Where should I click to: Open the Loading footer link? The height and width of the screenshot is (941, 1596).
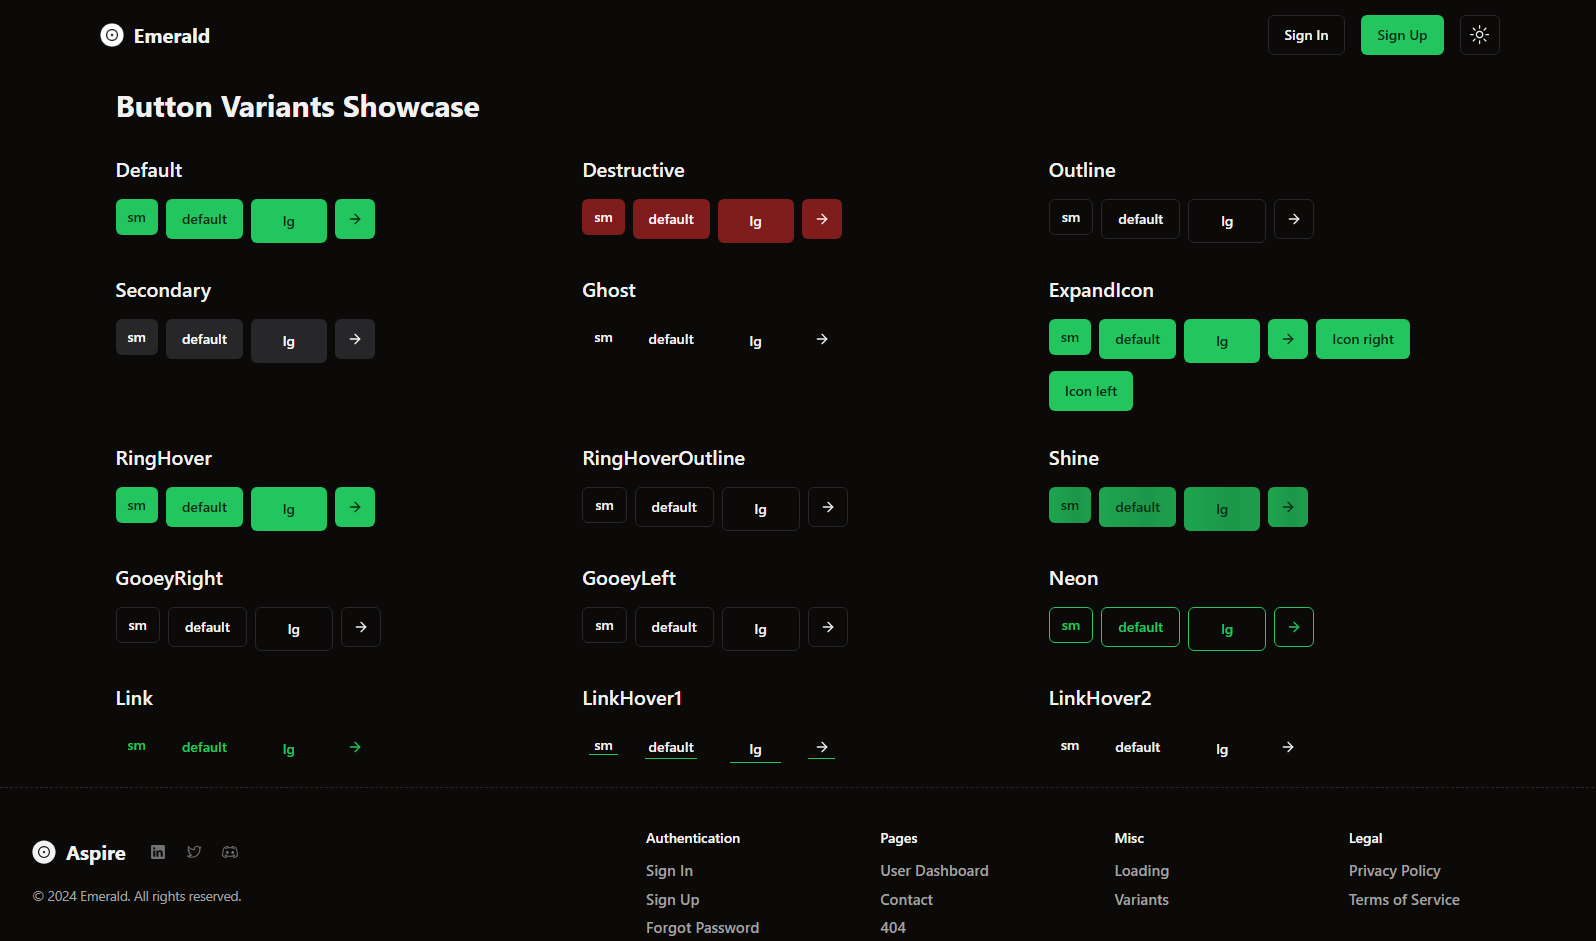[x=1142, y=871]
